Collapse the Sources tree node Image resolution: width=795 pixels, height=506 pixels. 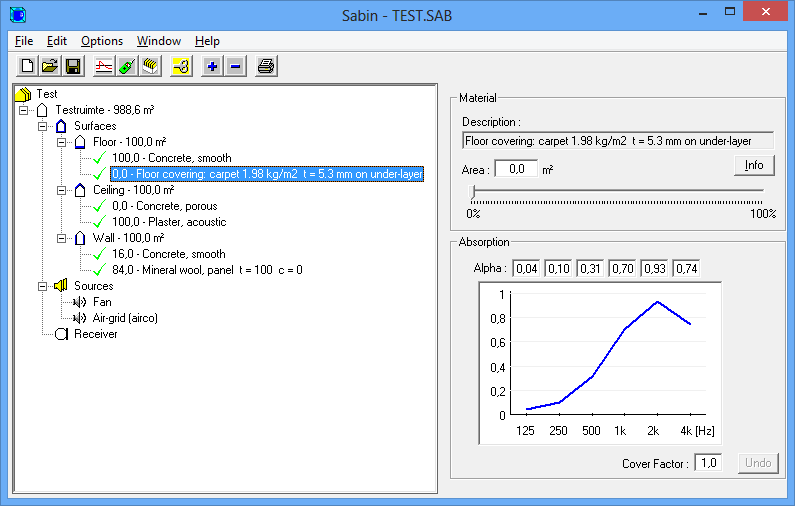pyautogui.click(x=43, y=286)
